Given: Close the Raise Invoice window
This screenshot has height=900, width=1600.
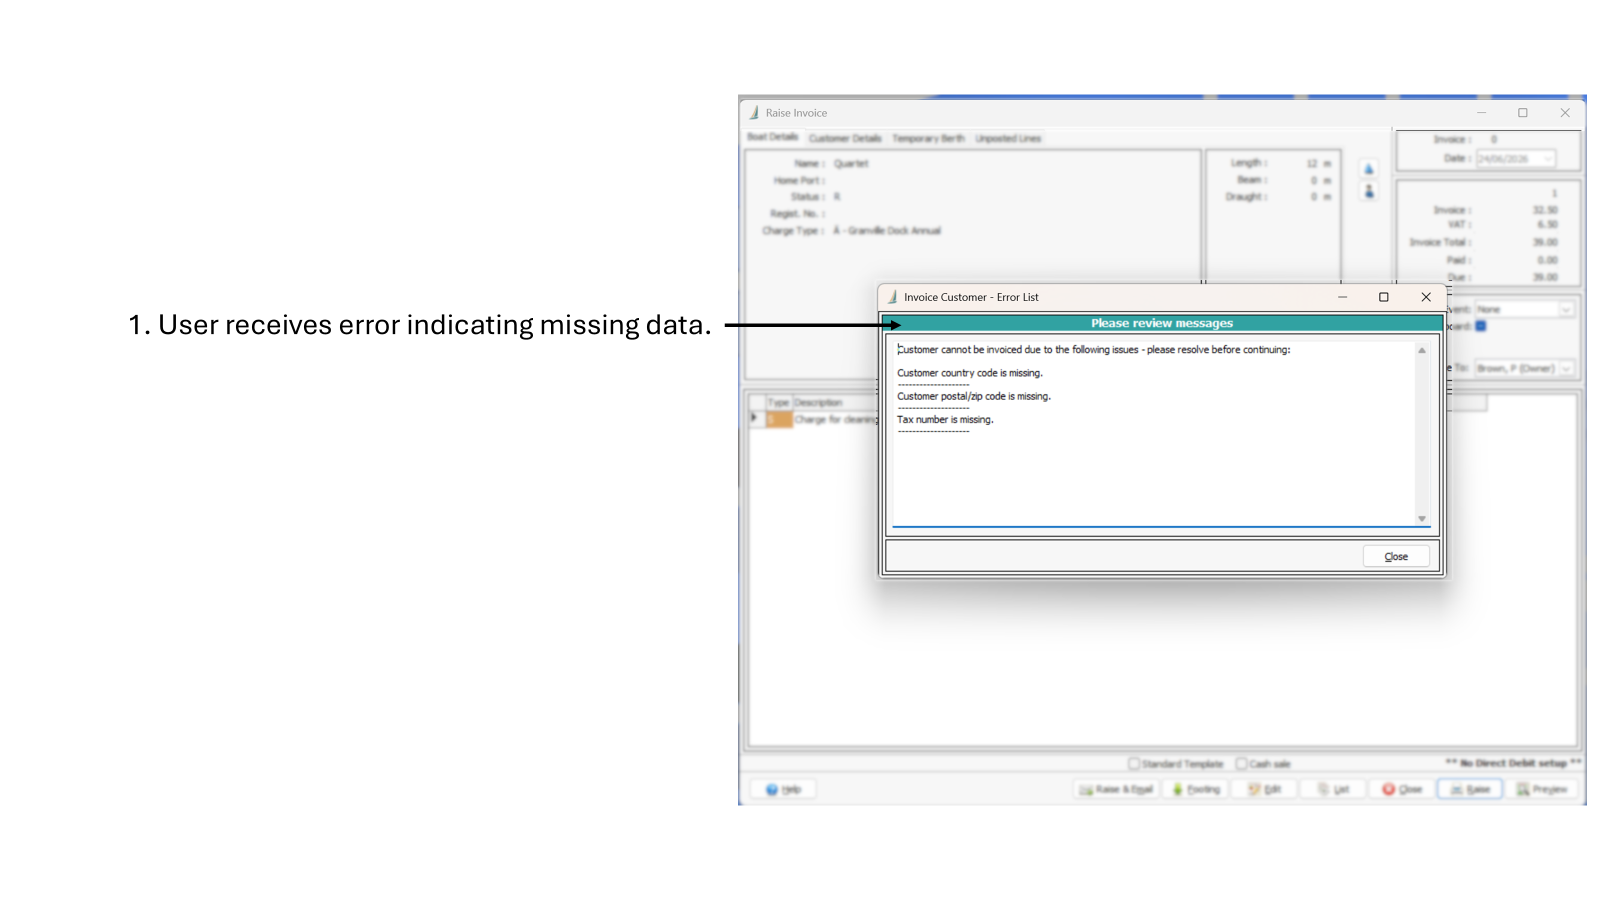Looking at the screenshot, I should [x=1565, y=113].
